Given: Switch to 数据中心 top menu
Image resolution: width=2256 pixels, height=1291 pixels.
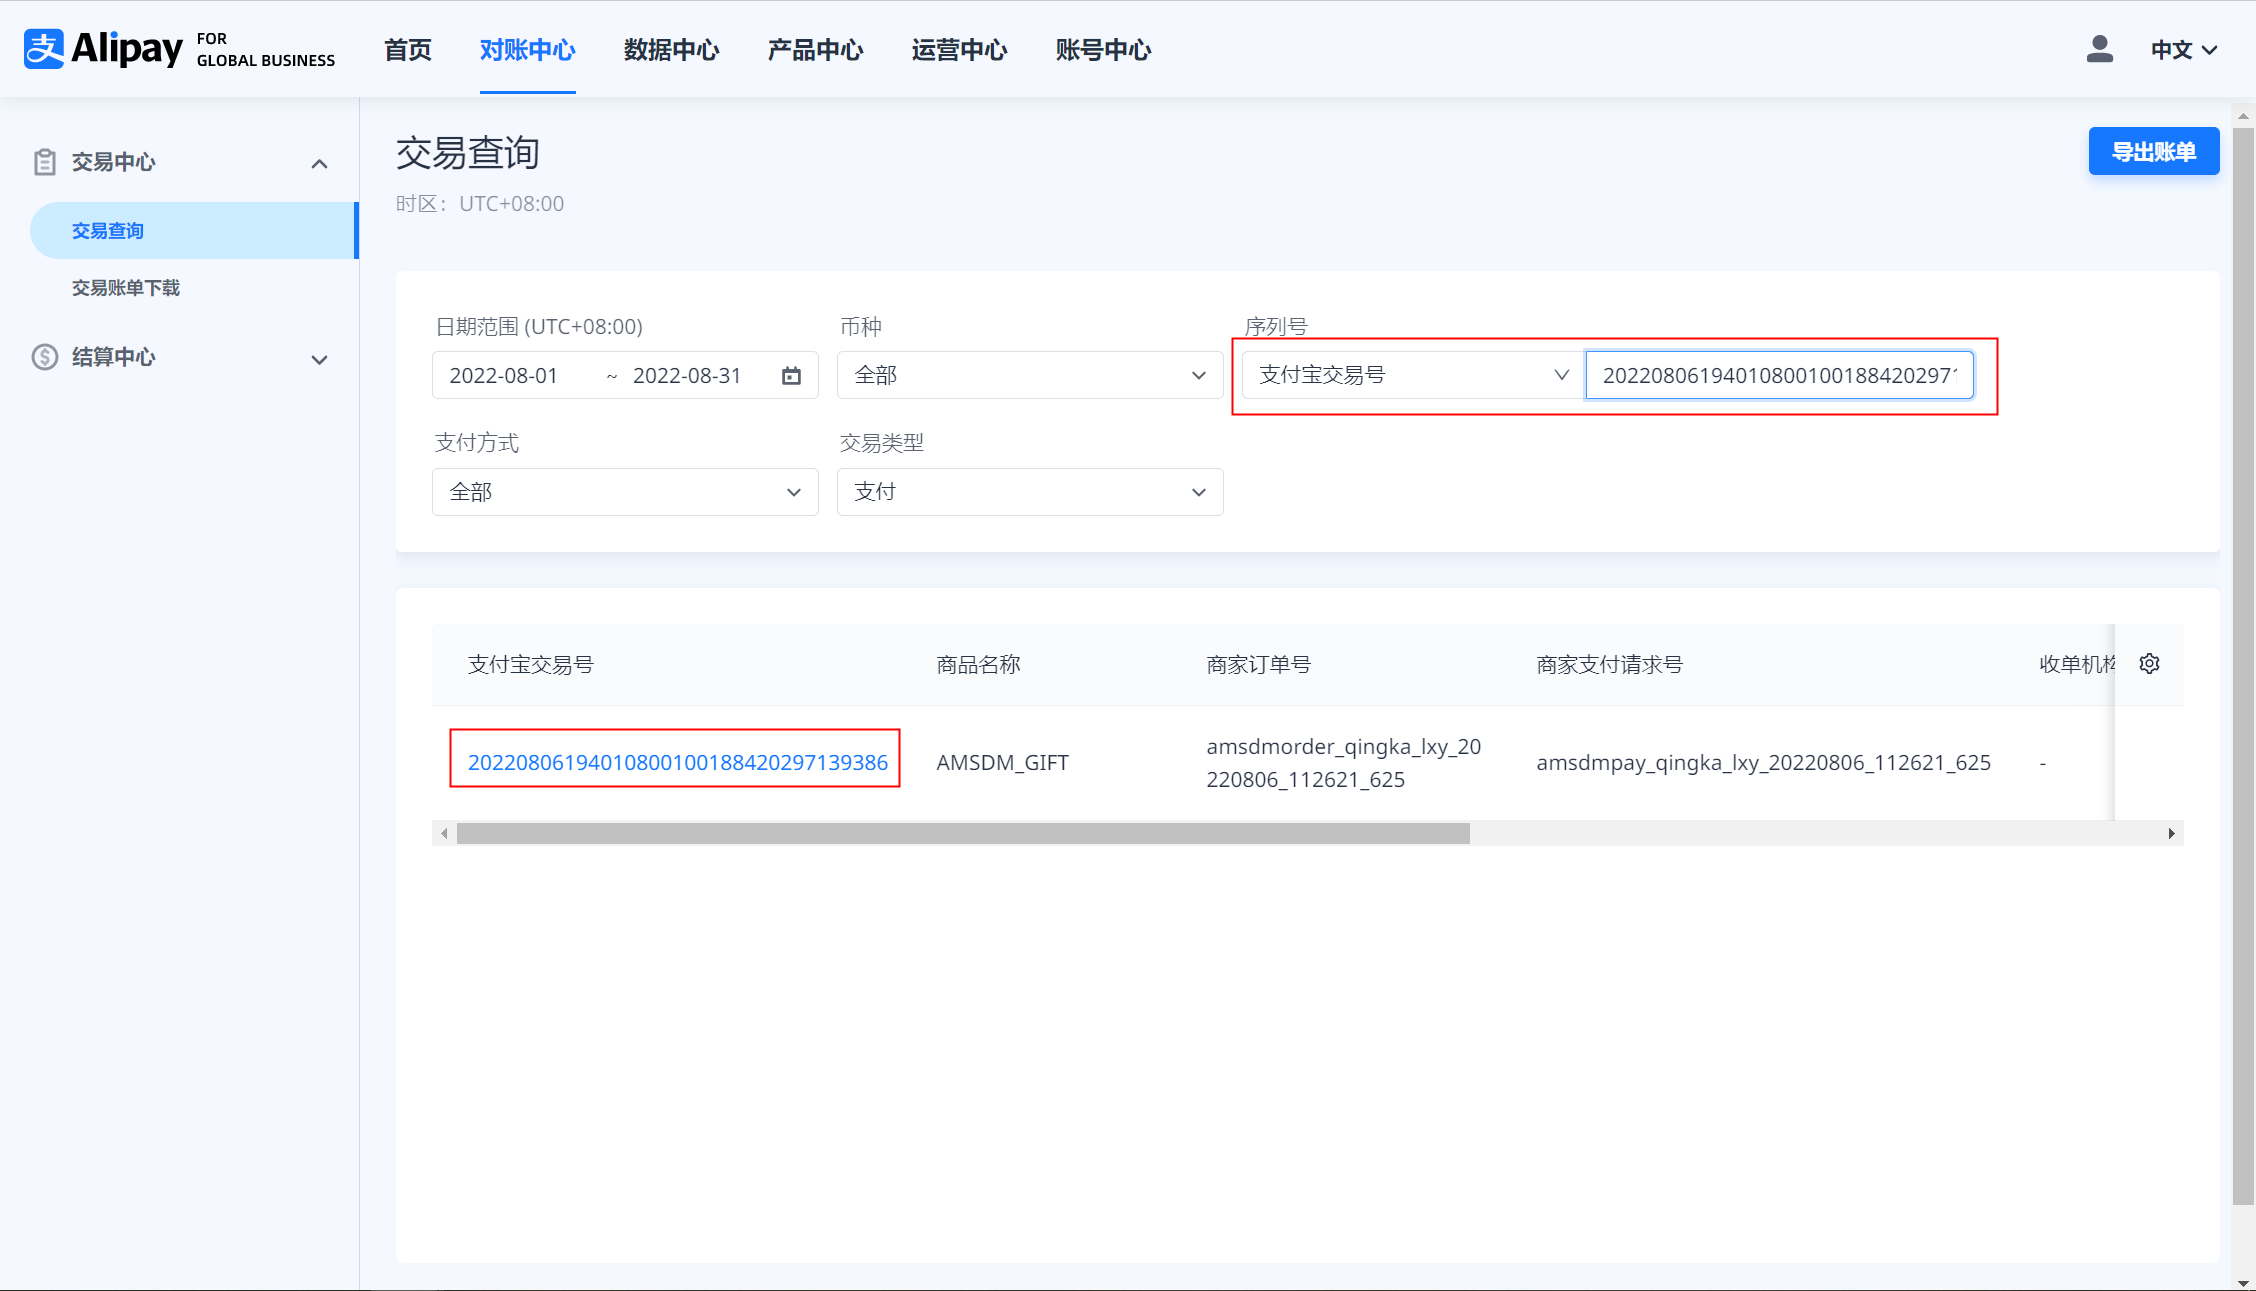Looking at the screenshot, I should pyautogui.click(x=671, y=50).
